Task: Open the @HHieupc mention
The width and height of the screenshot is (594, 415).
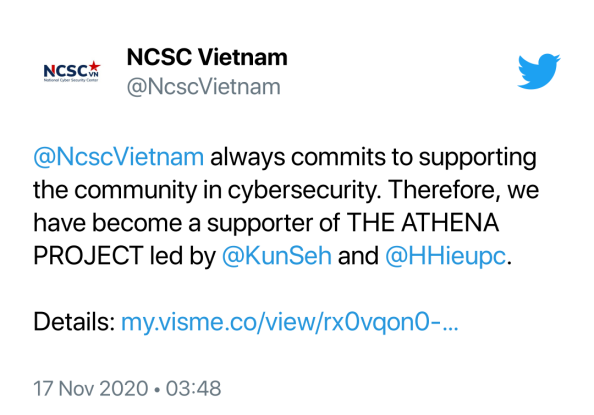Action: (445, 255)
